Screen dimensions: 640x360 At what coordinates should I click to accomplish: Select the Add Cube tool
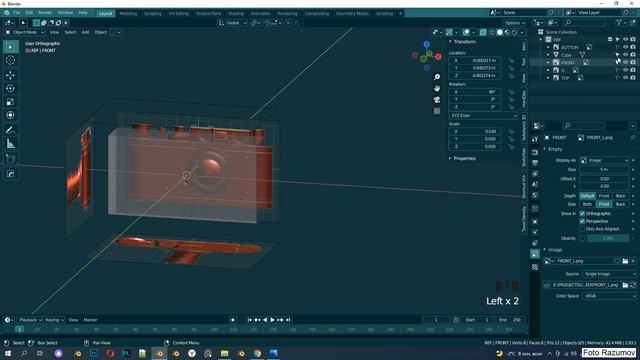(x=11, y=159)
